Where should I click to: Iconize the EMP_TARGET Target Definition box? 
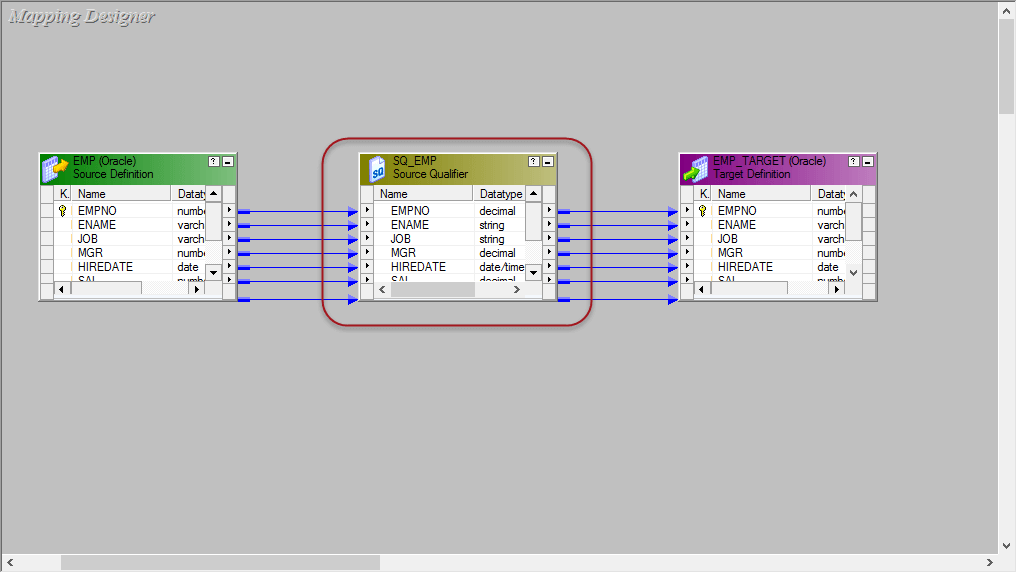[868, 161]
